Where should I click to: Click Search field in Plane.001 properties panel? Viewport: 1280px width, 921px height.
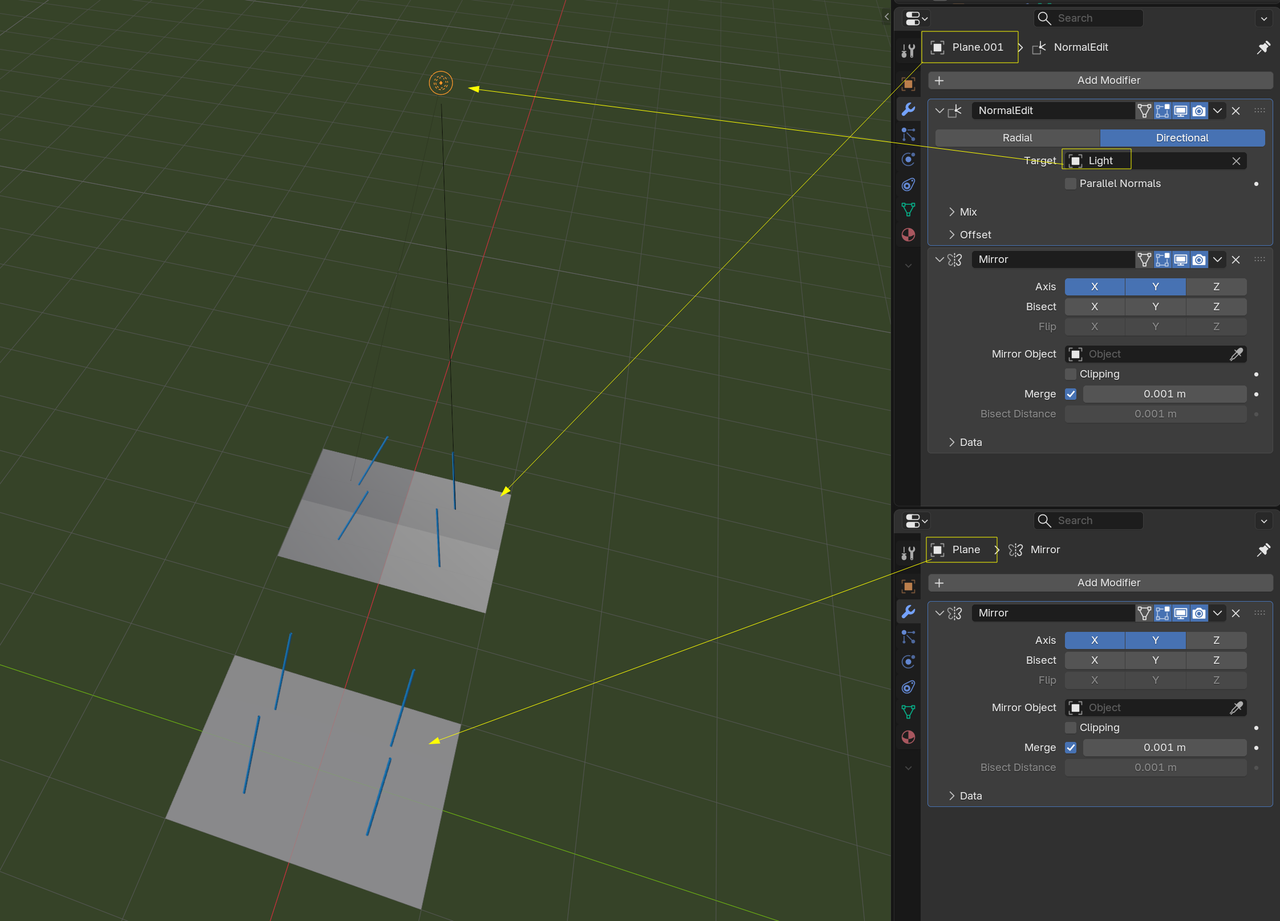(1088, 18)
